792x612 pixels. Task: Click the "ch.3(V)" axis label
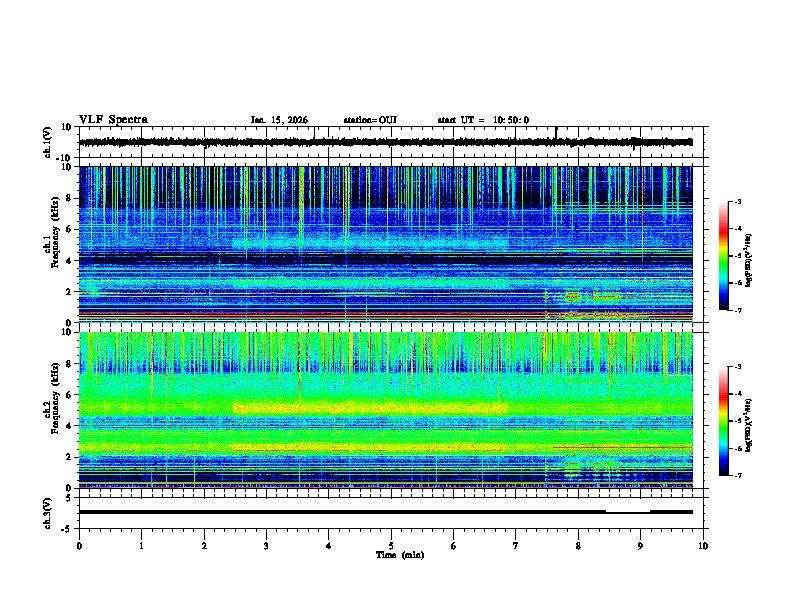point(48,513)
